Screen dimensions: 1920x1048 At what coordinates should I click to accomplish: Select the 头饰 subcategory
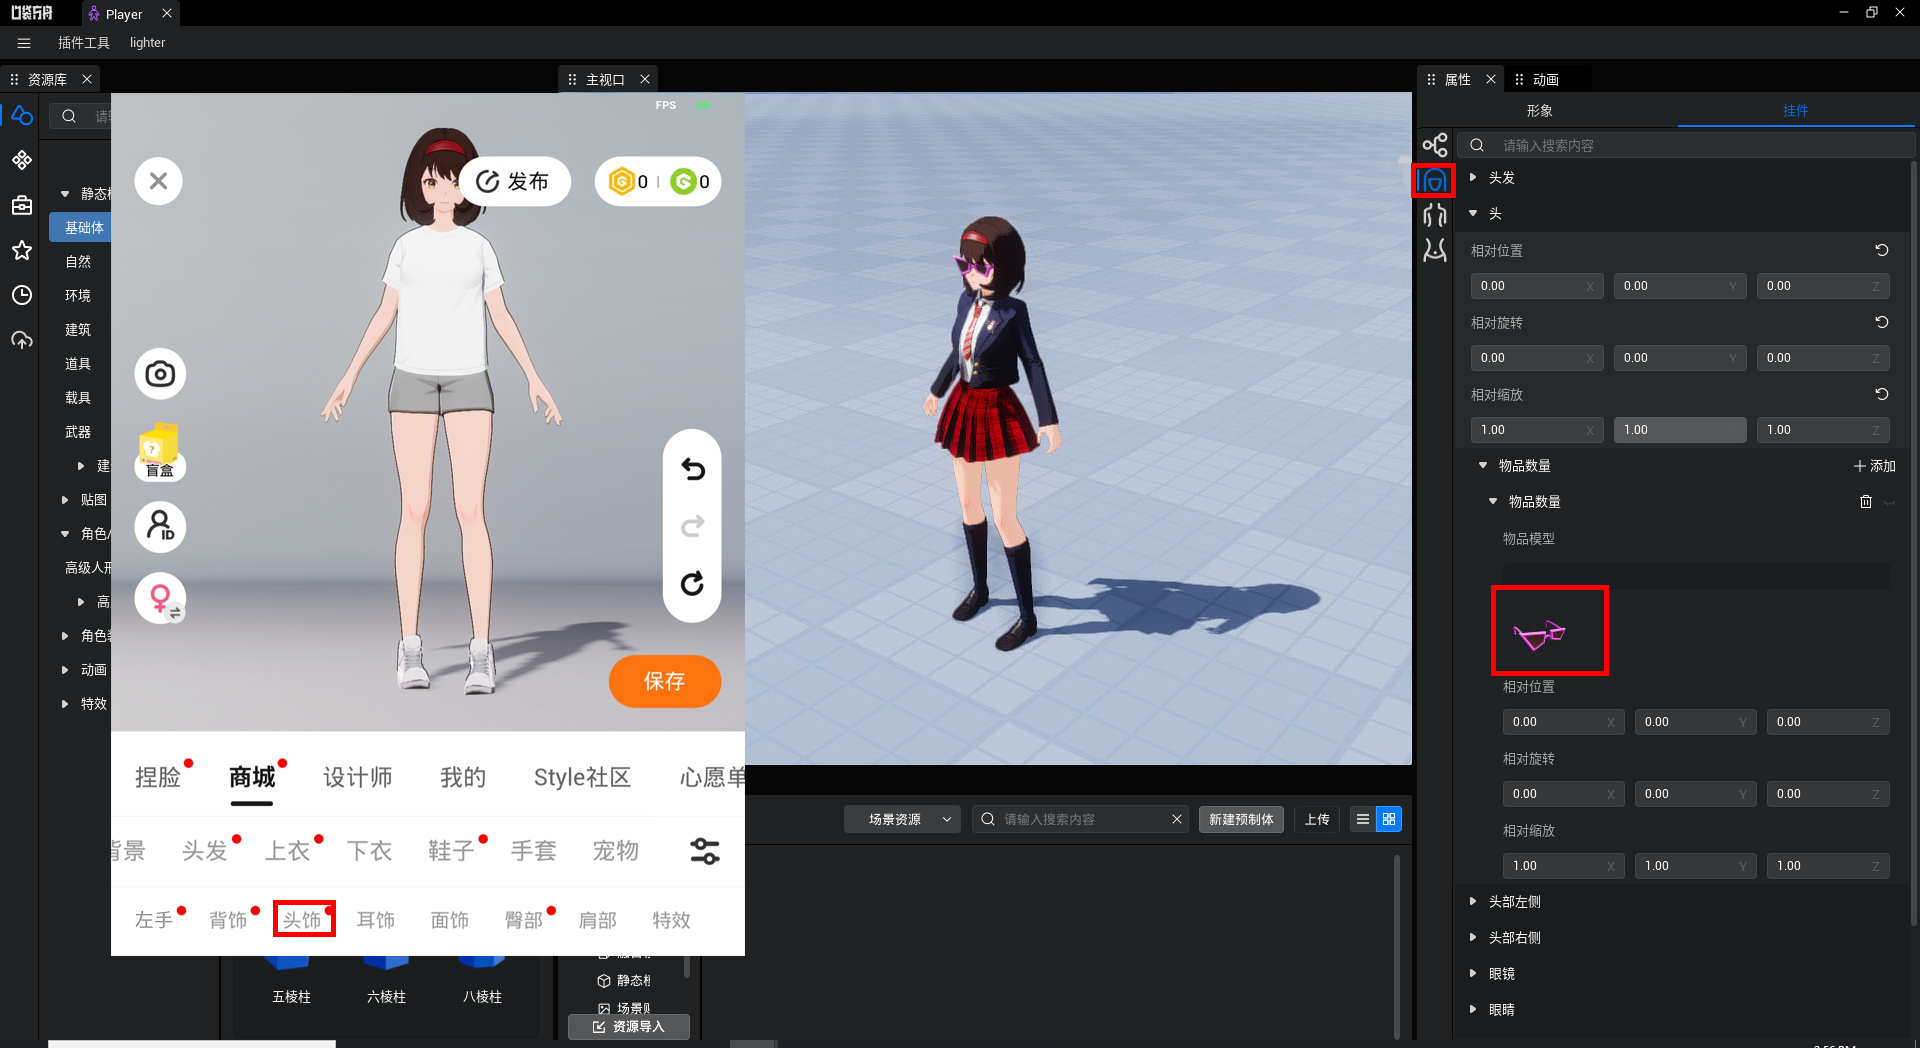point(303,919)
